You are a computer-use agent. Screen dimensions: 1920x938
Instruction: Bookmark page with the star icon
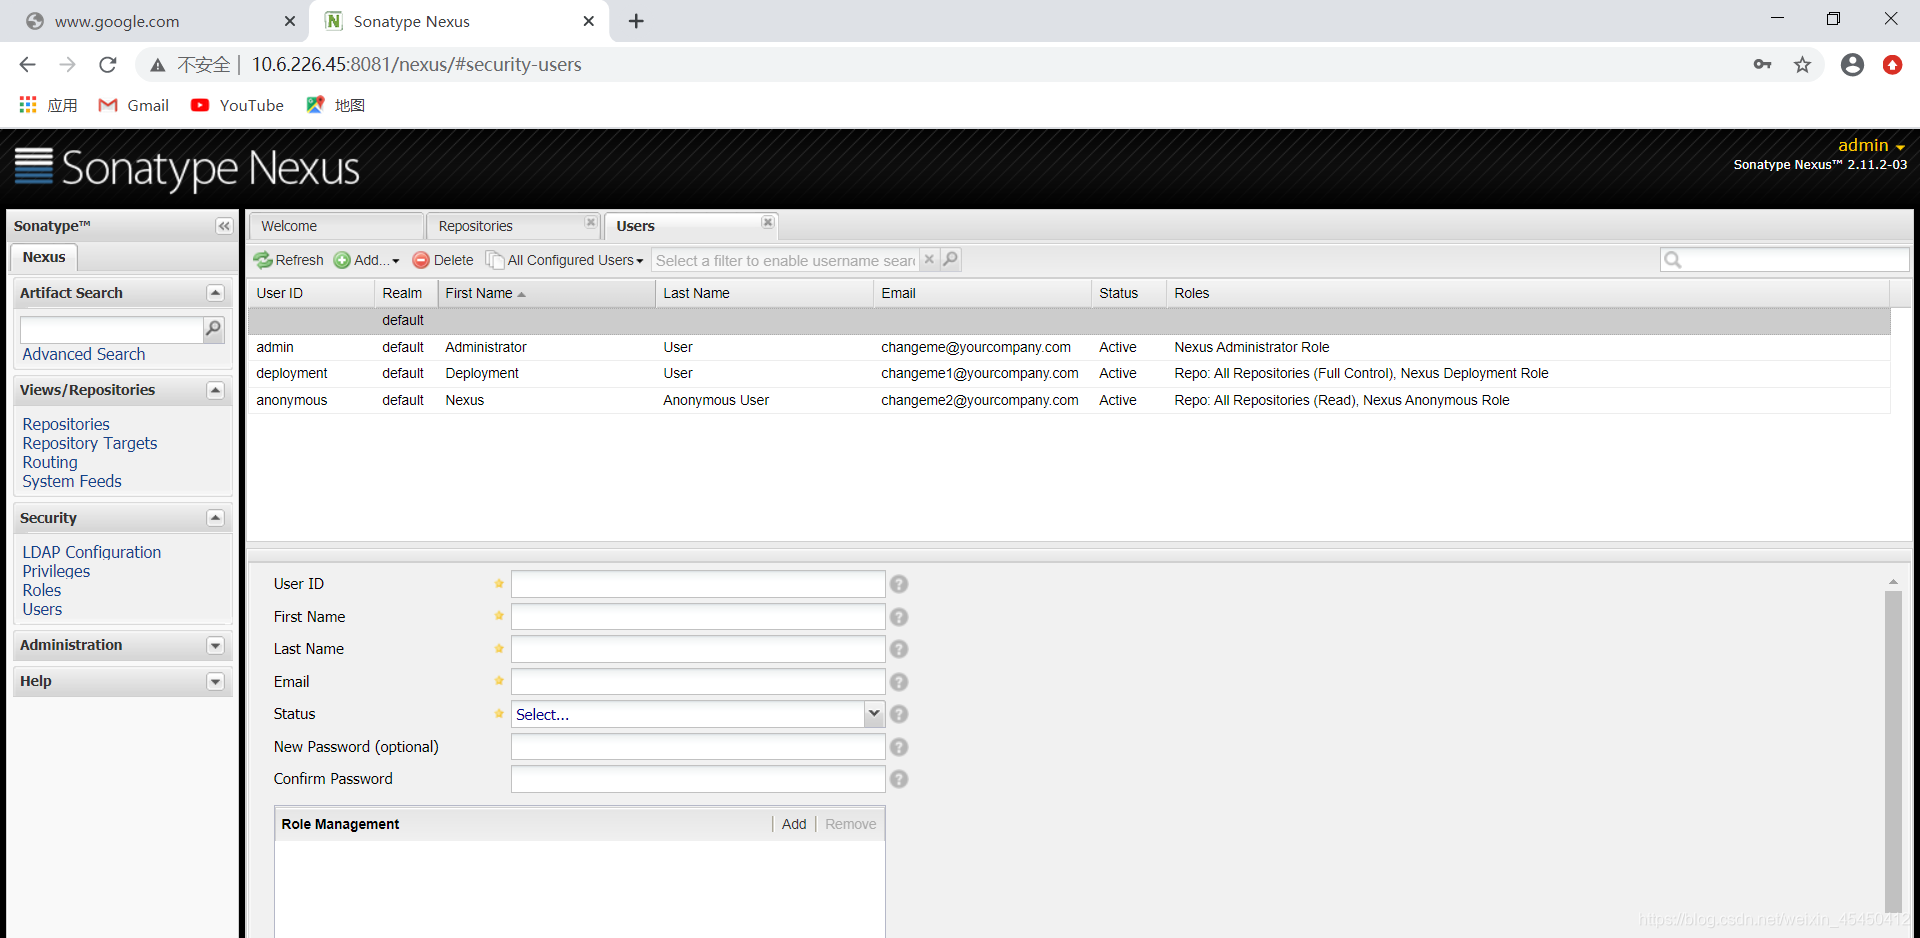(1802, 65)
